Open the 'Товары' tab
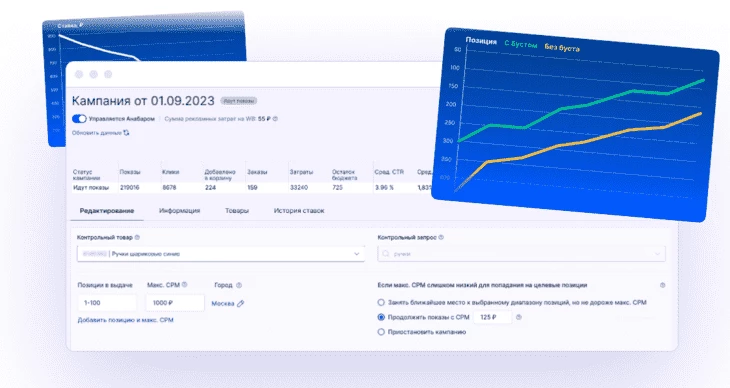This screenshot has height=388, width=730. pos(237,211)
